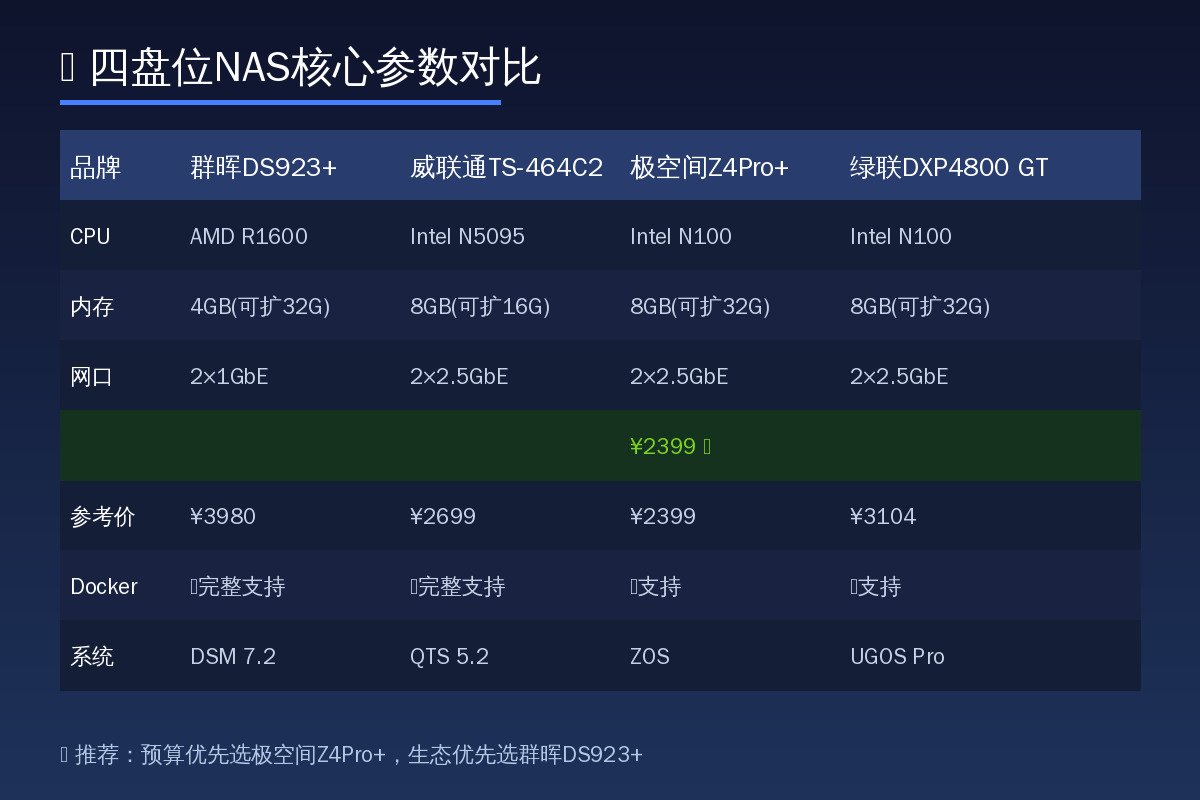Click the ¥3980 price cell

coord(223,517)
